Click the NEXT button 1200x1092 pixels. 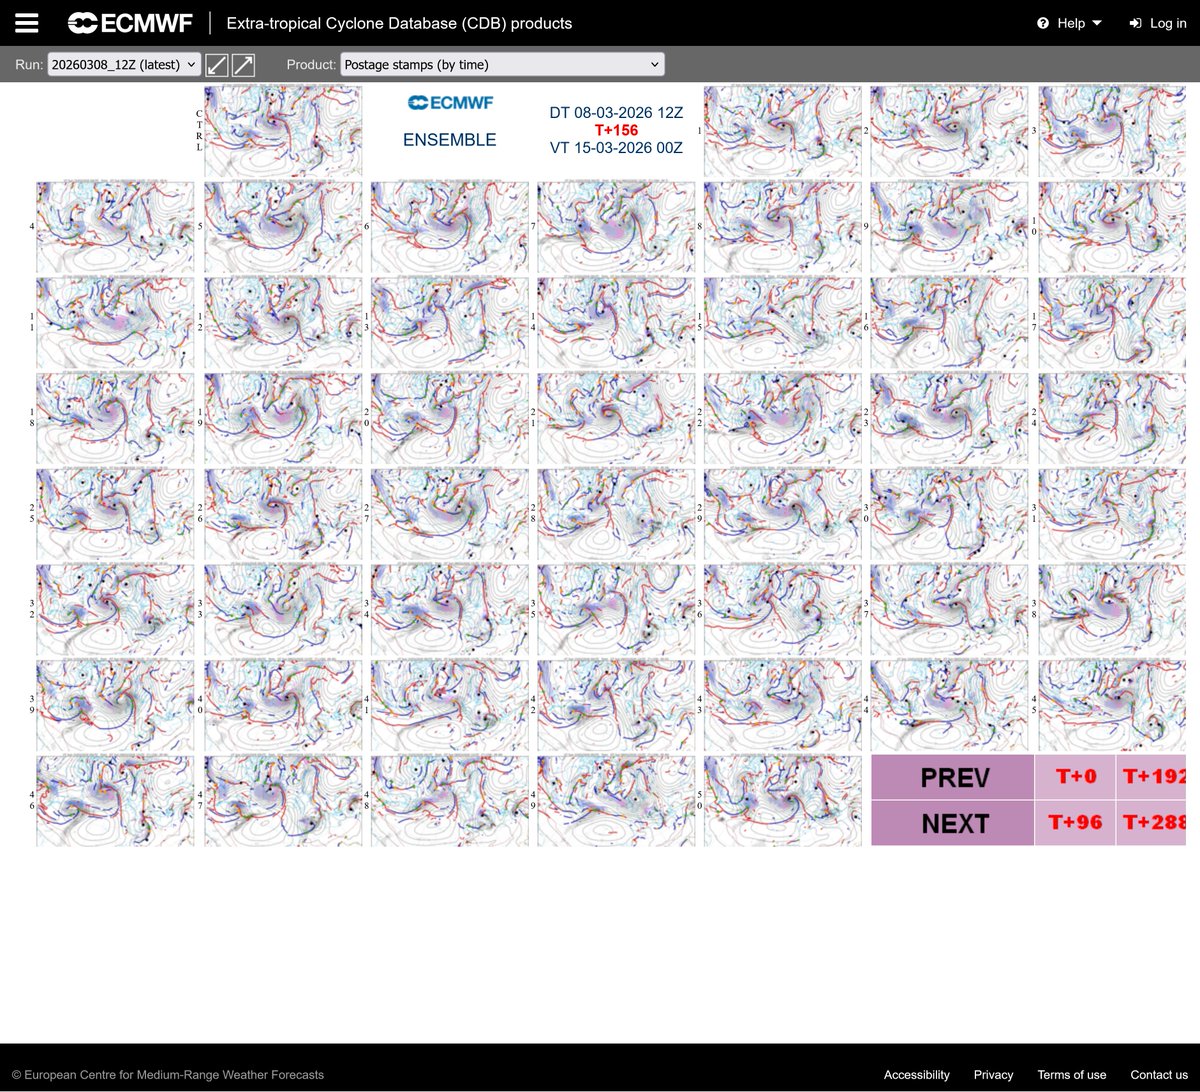tap(952, 824)
